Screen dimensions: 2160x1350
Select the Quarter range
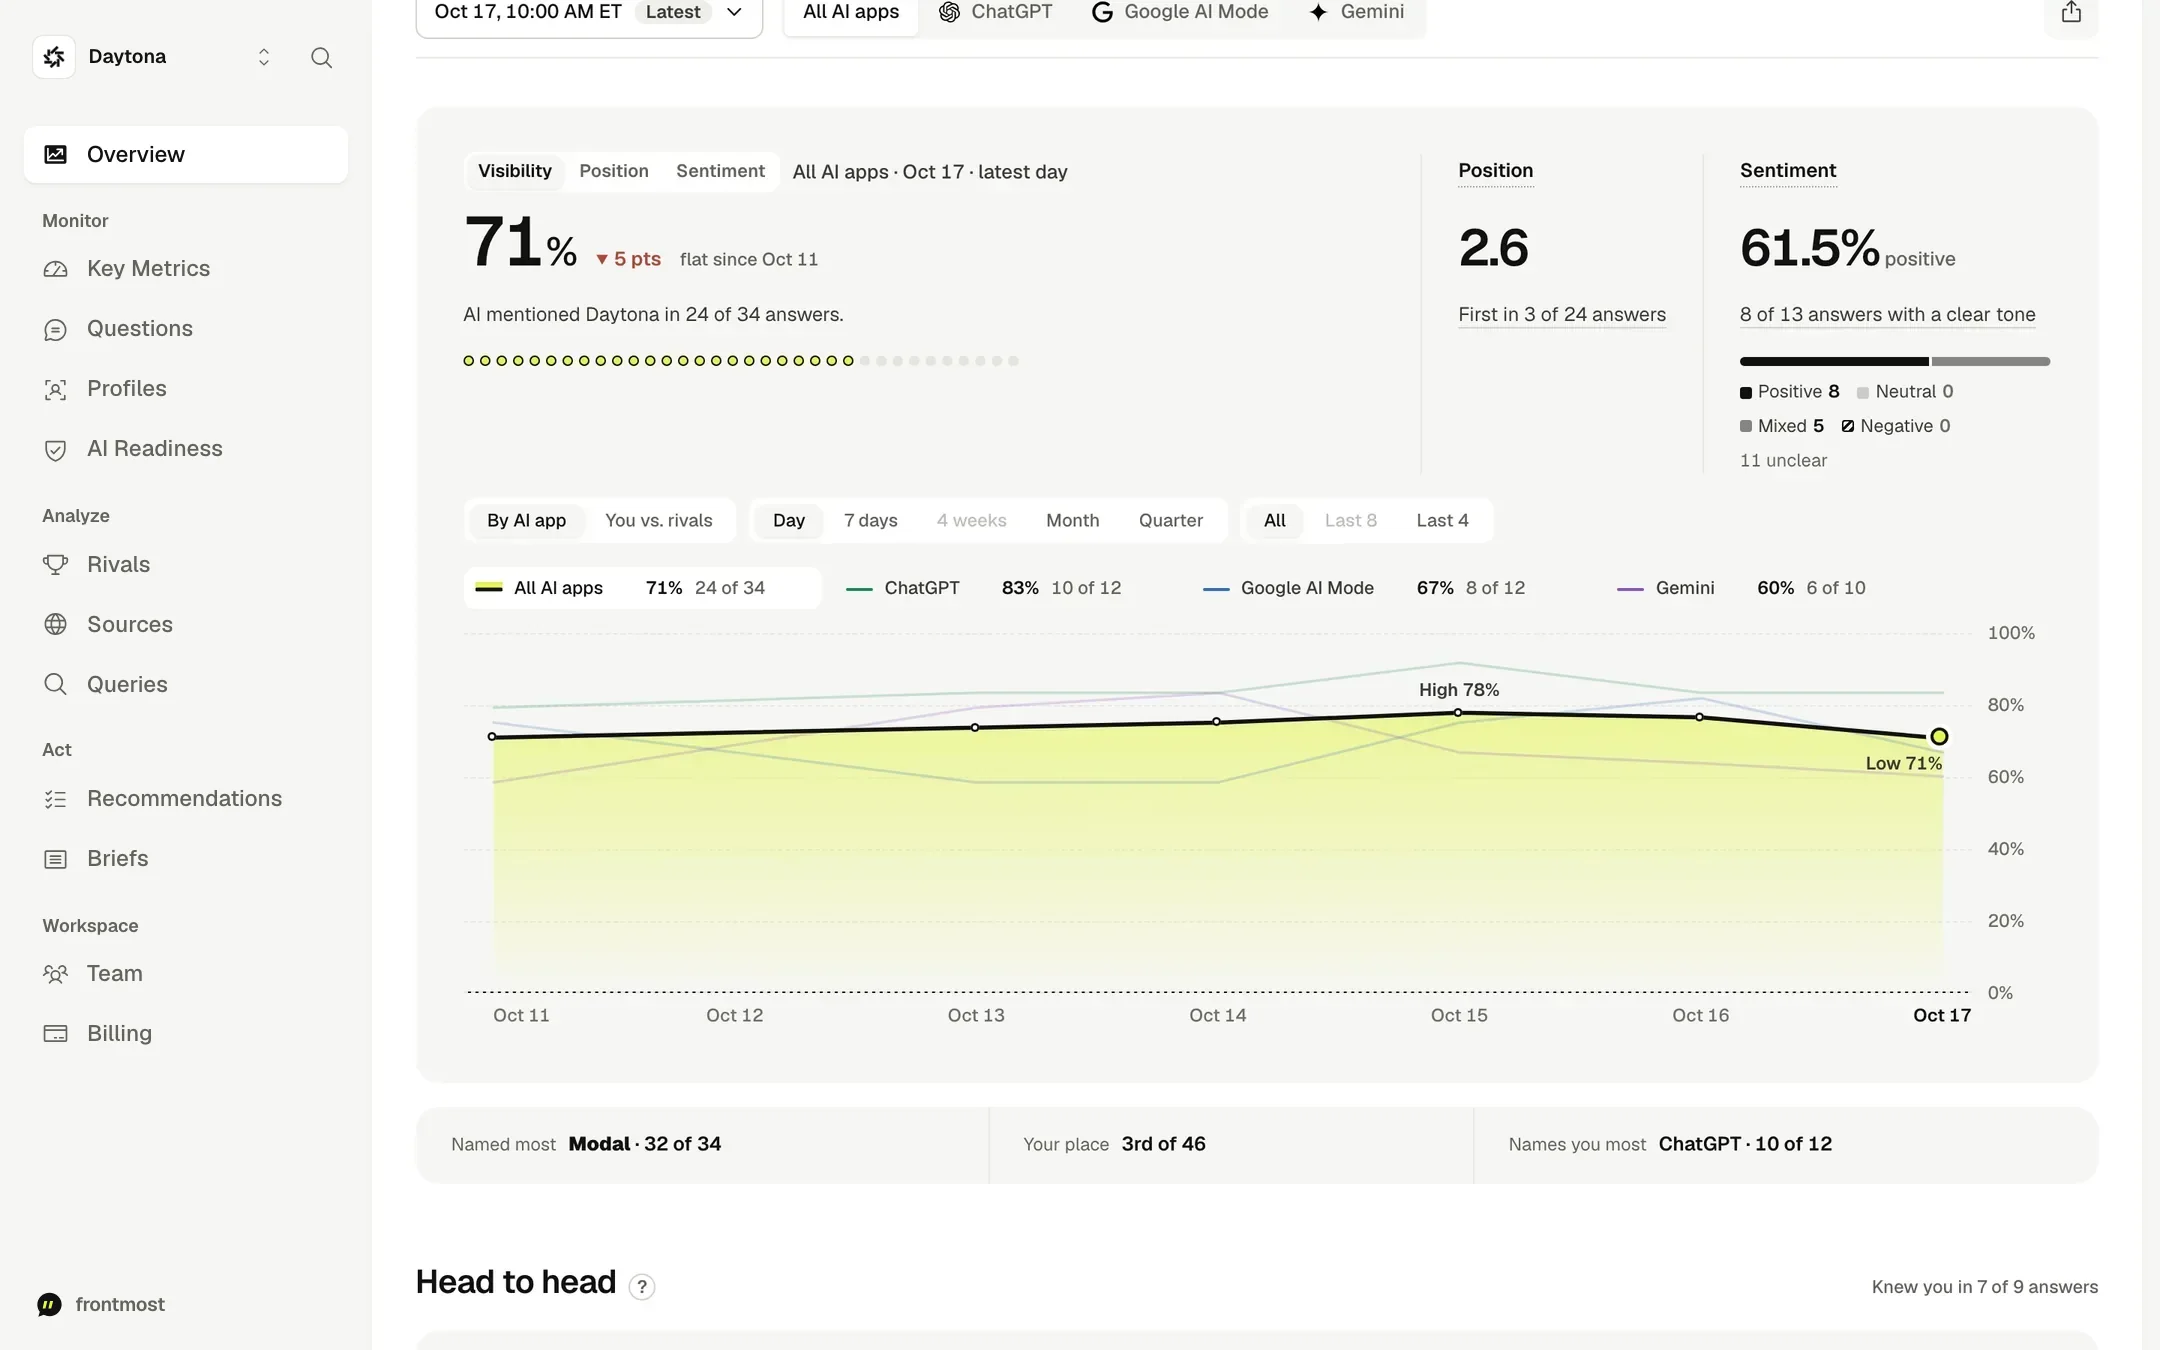coord(1170,521)
